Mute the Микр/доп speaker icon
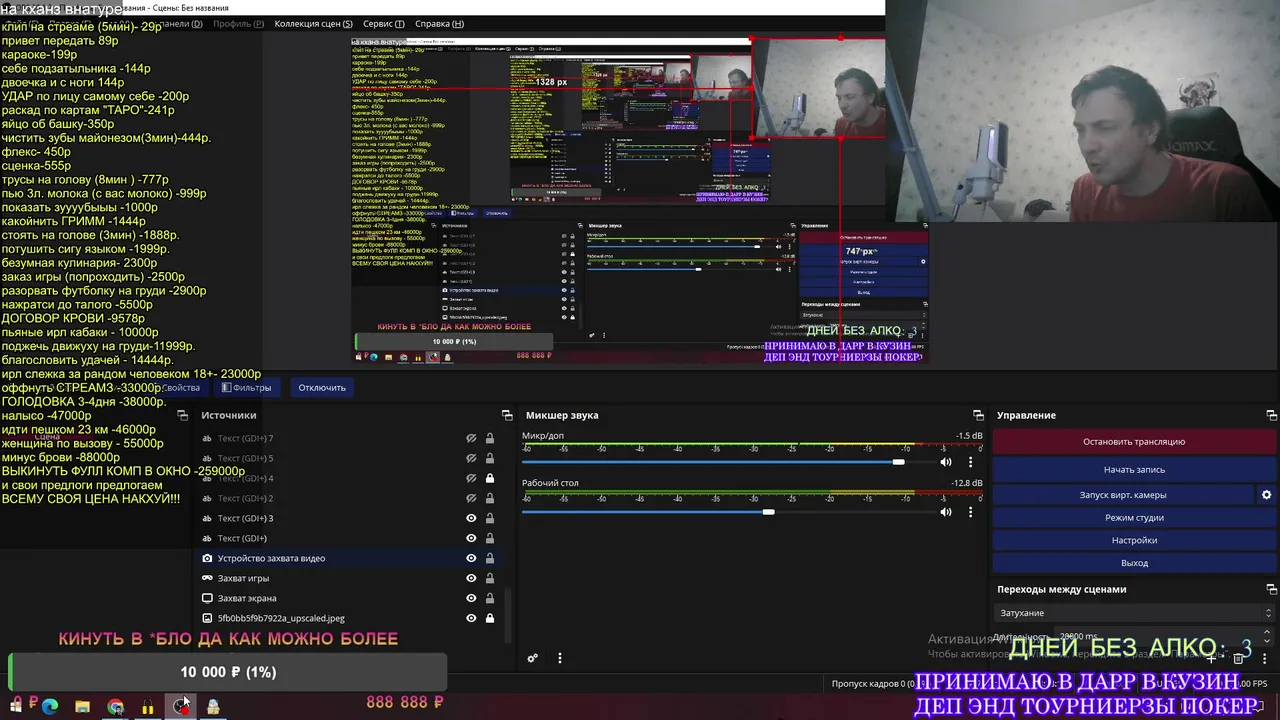 pos(945,462)
